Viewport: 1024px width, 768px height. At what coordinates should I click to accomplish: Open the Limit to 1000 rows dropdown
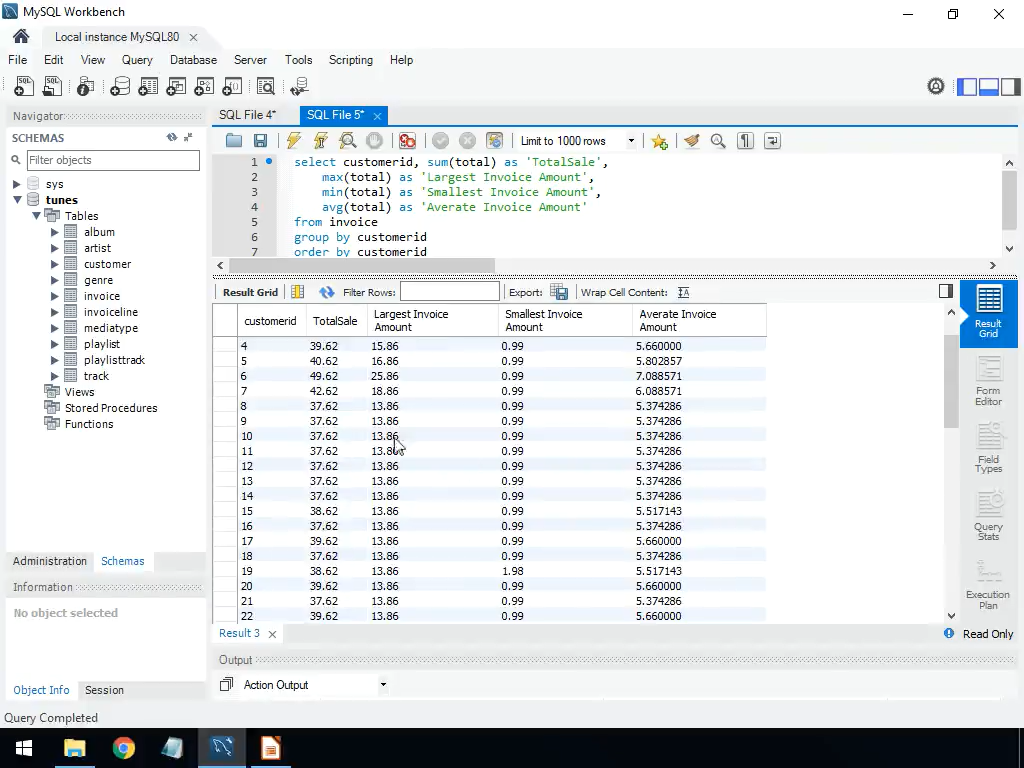(631, 141)
